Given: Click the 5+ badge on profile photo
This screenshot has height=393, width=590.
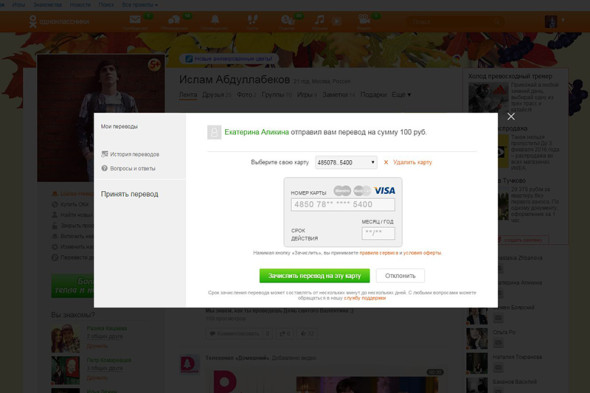Looking at the screenshot, I should pyautogui.click(x=154, y=65).
